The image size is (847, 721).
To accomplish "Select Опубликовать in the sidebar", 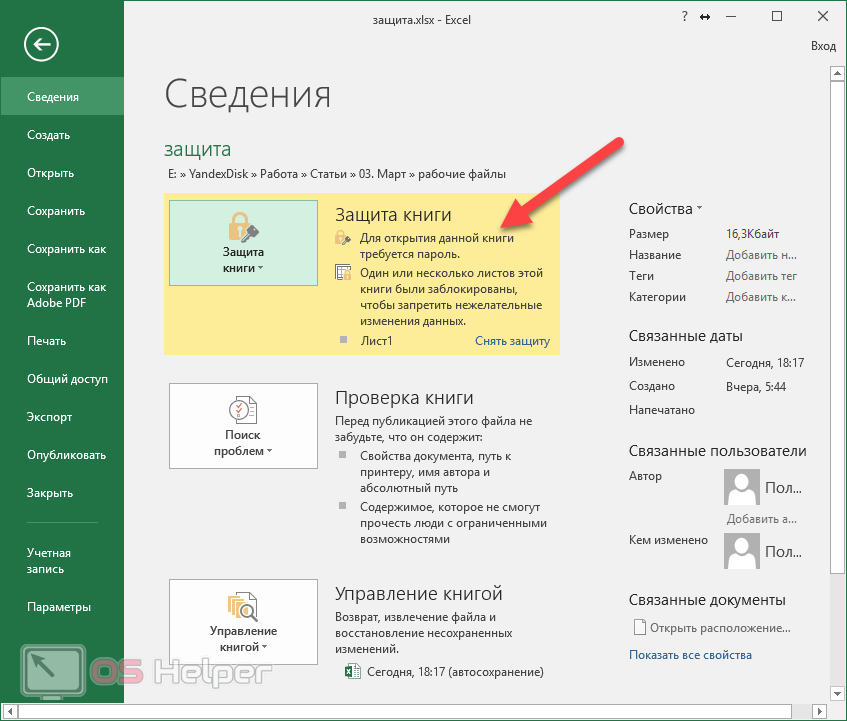I will [62, 455].
